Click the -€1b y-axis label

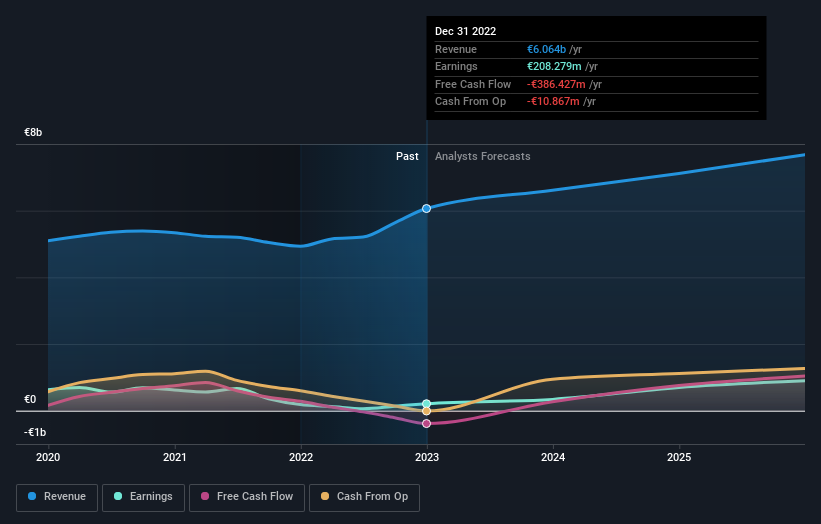35,432
